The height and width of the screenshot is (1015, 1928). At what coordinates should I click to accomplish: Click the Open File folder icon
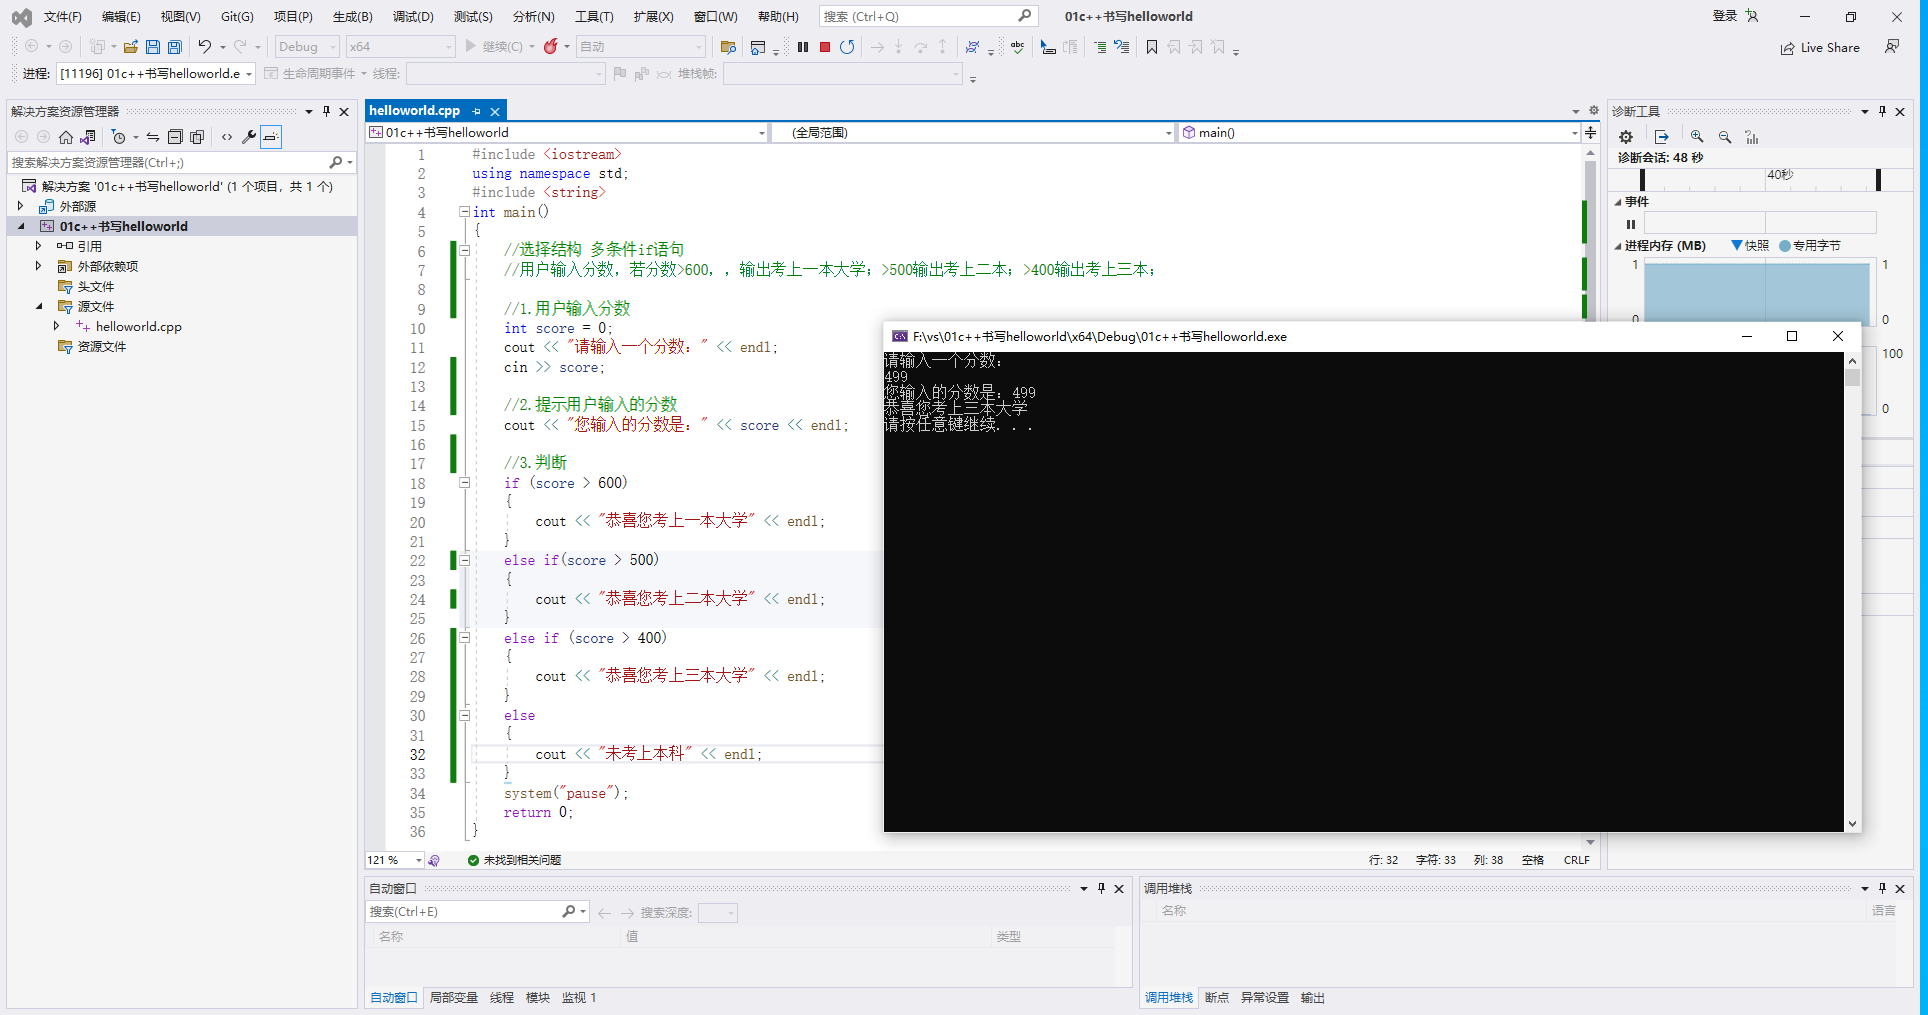click(130, 47)
